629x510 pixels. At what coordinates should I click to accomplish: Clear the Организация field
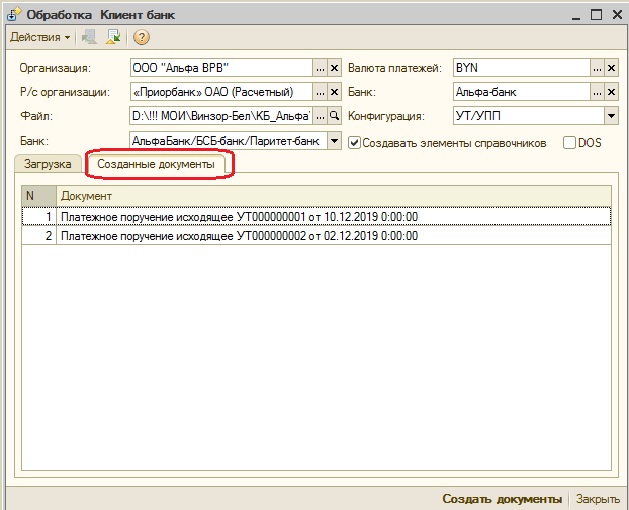tap(334, 68)
